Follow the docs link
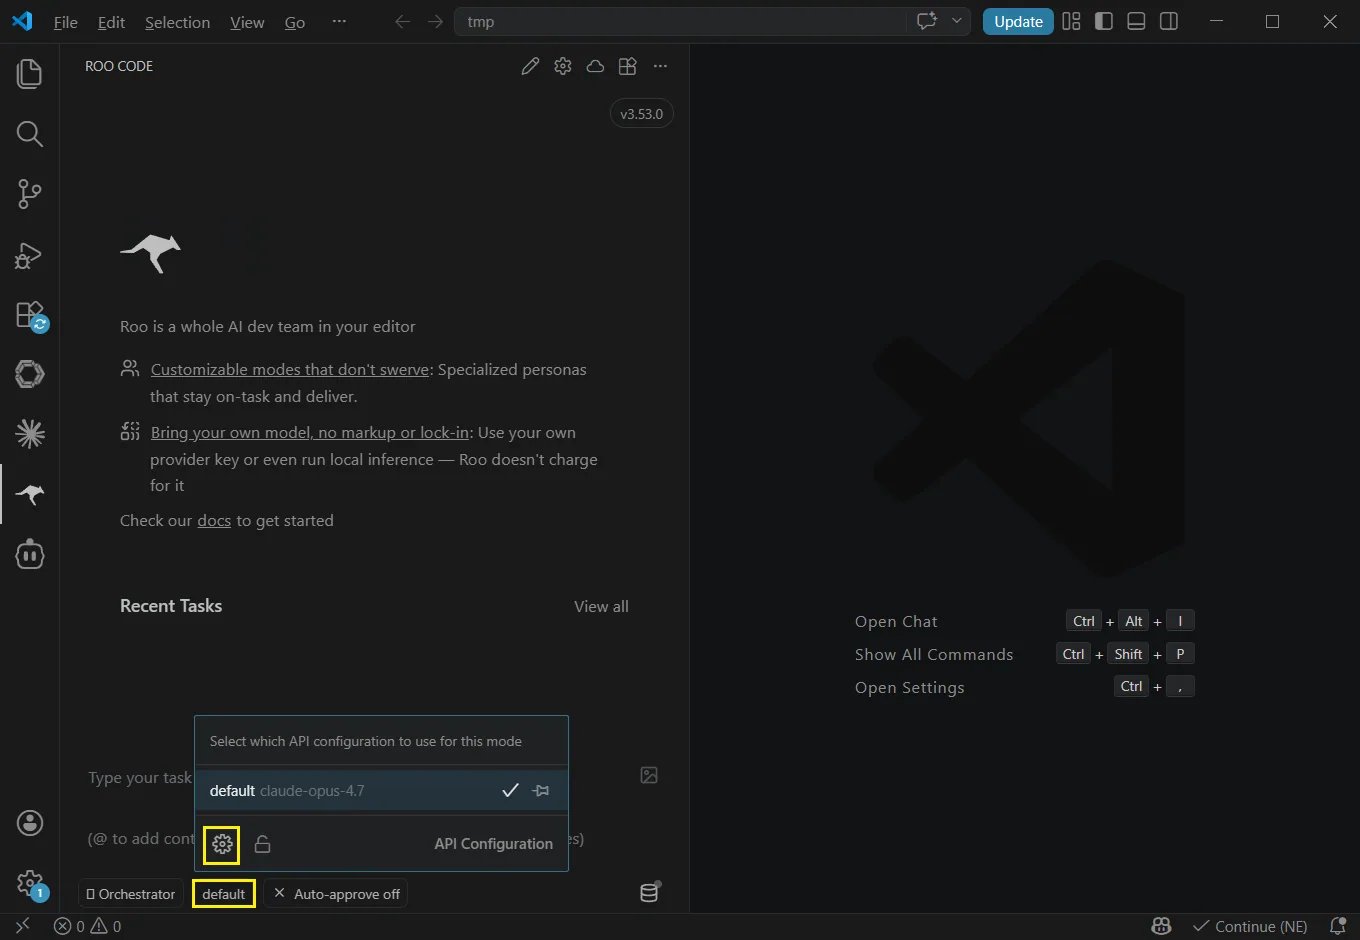This screenshot has width=1360, height=940. (214, 521)
